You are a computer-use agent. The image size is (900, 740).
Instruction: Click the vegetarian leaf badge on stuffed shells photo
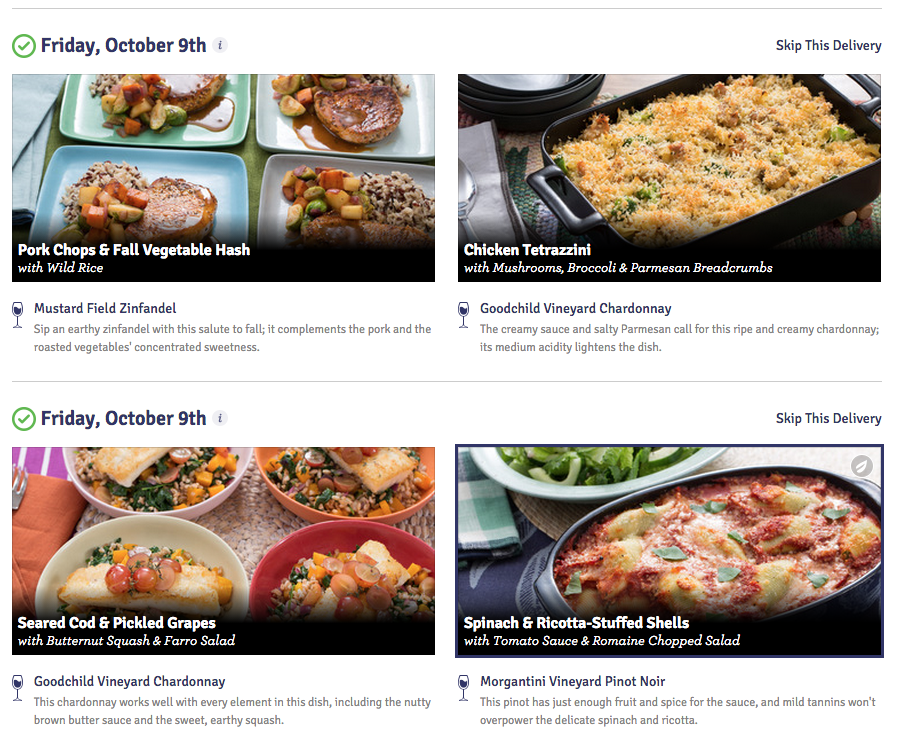tap(860, 466)
